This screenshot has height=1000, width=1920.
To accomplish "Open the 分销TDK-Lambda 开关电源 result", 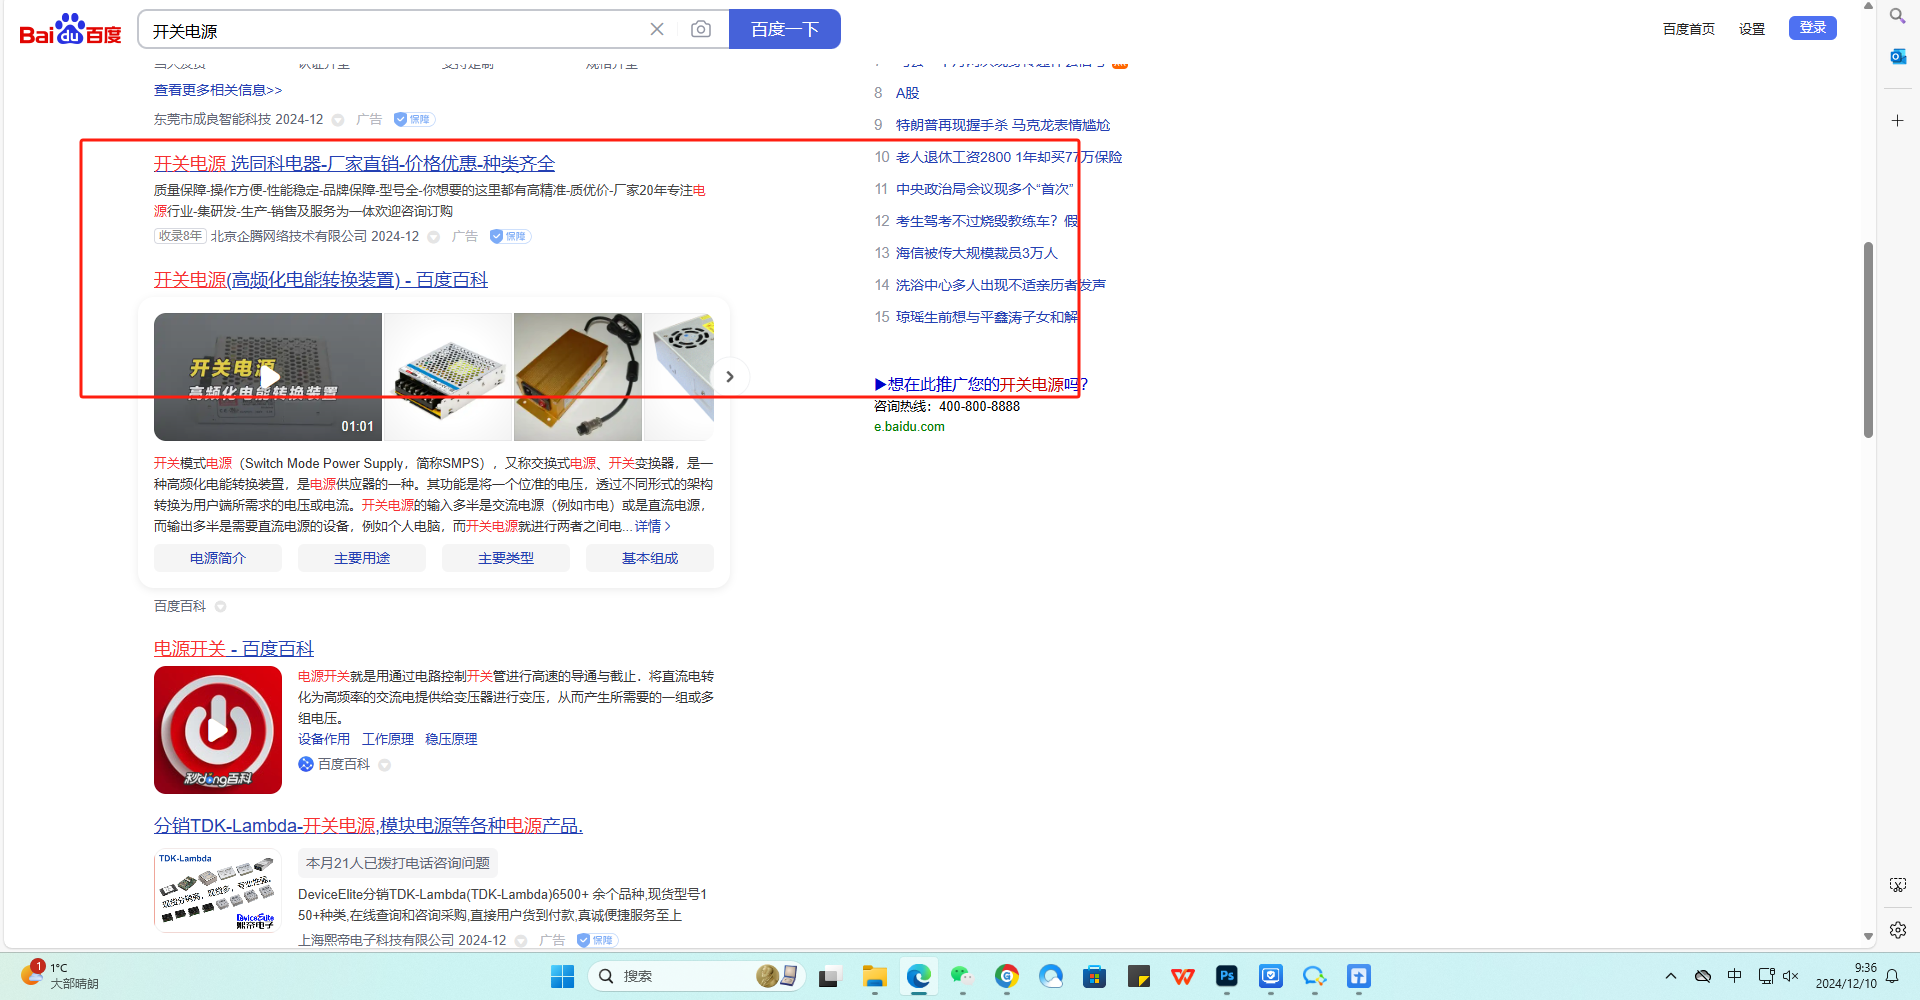I will (x=368, y=826).
